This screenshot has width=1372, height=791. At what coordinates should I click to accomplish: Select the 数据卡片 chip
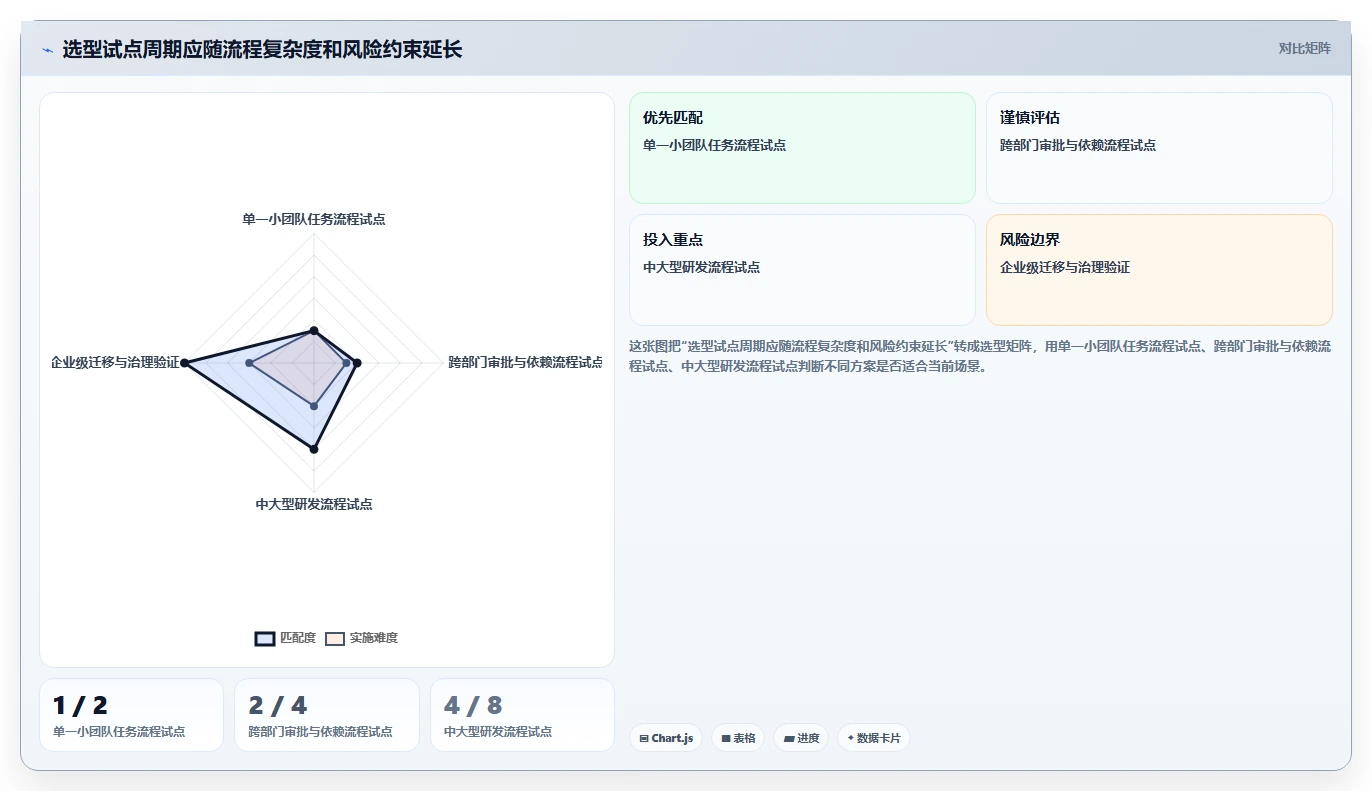(x=874, y=738)
